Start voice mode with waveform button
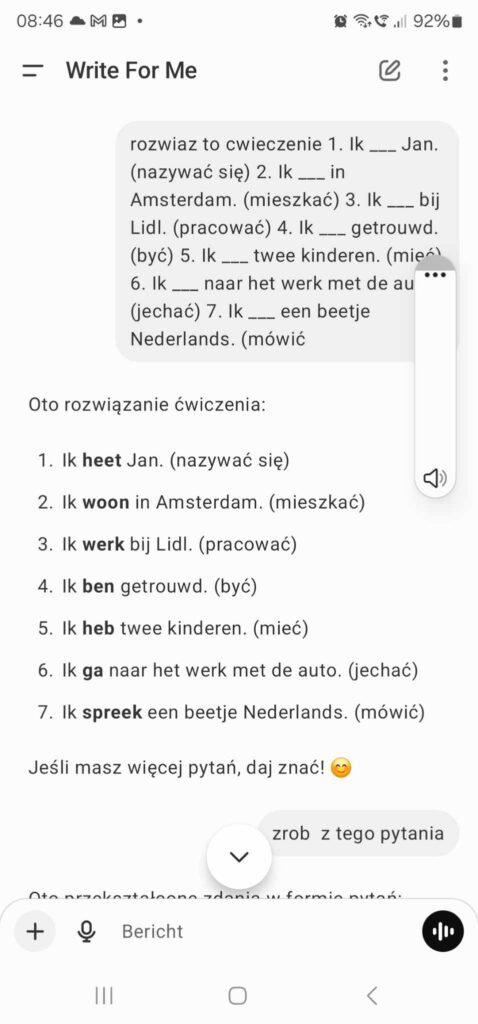Viewport: 478px width, 1024px height. 443,931
